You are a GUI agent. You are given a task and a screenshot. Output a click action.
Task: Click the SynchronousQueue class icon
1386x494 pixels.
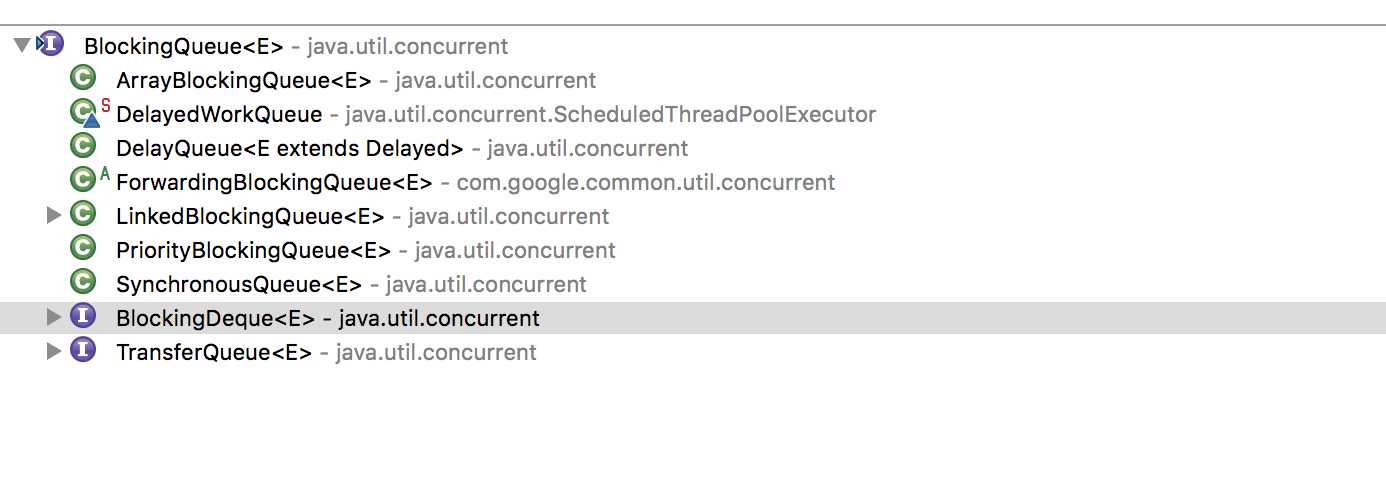[83, 283]
